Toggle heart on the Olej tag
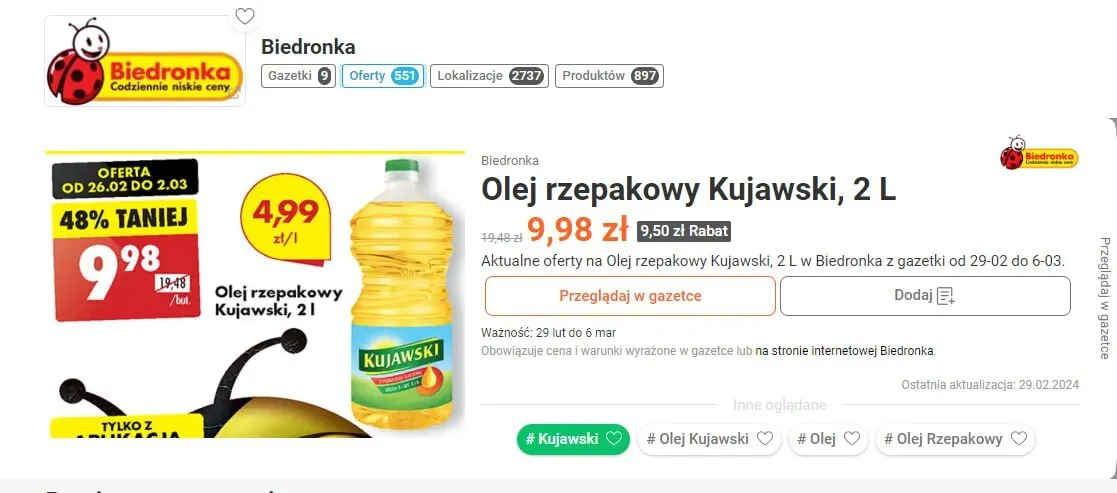 (851, 439)
